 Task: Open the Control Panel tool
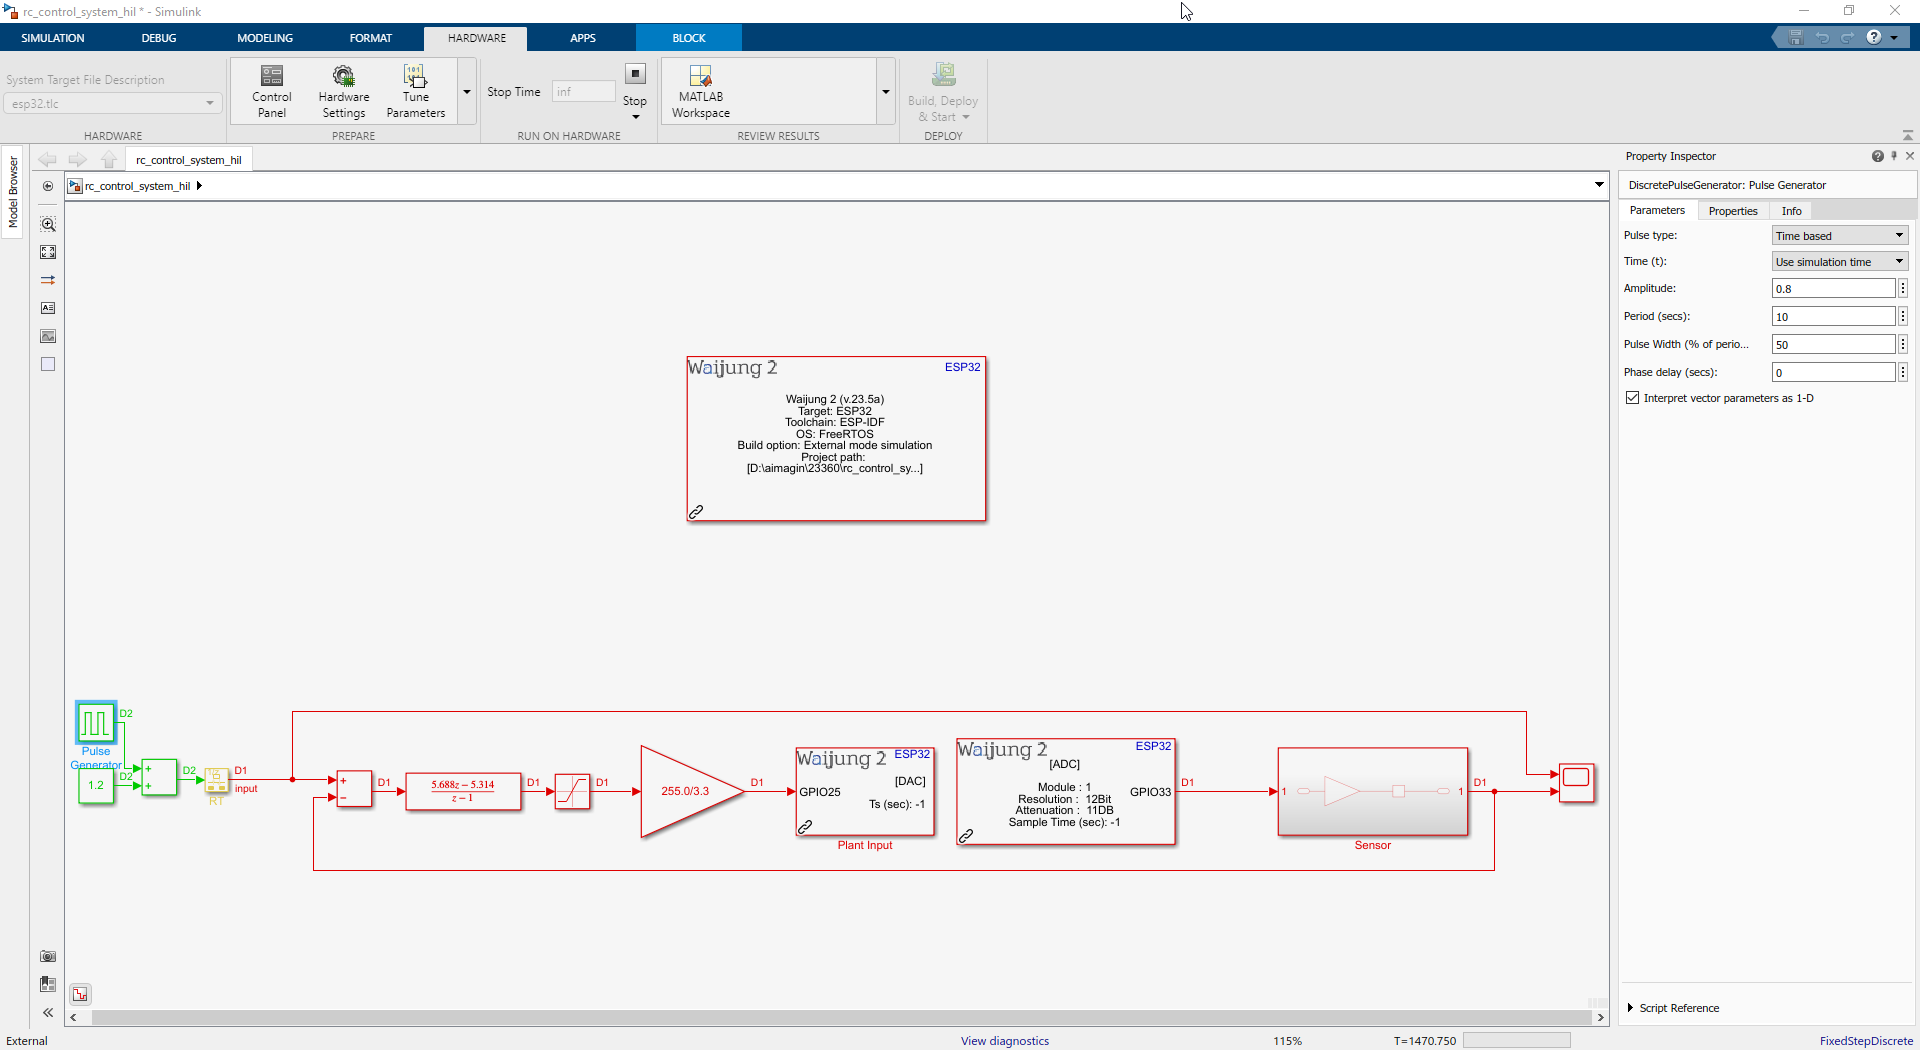pyautogui.click(x=271, y=91)
